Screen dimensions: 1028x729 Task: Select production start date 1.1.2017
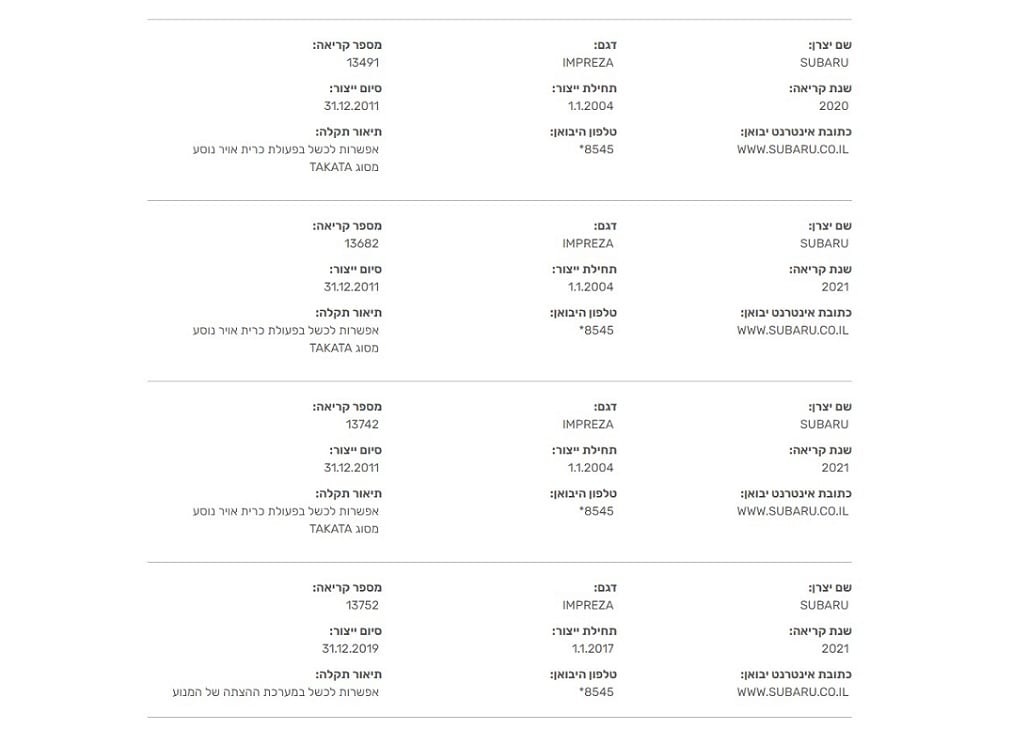(x=590, y=649)
